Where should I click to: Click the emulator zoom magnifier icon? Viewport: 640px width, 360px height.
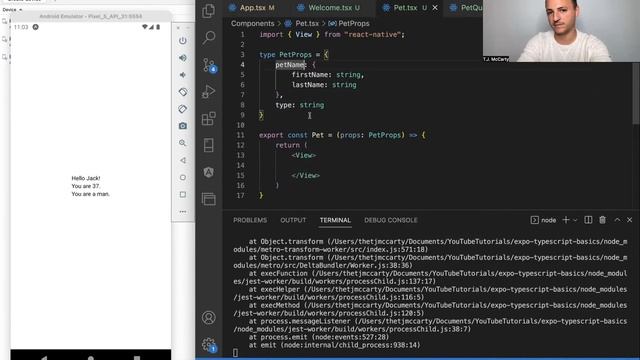(182, 143)
